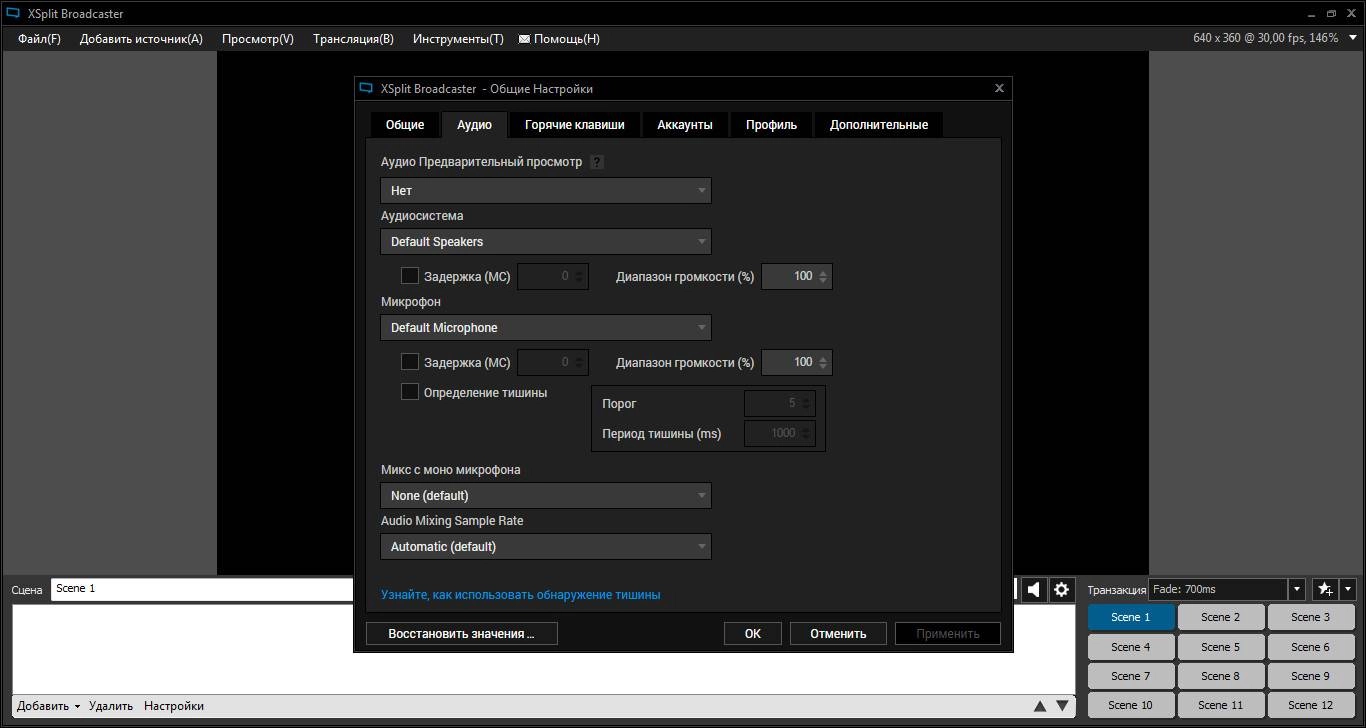
Task: Open the Инструменты(T) menu
Action: pyautogui.click(x=458, y=39)
